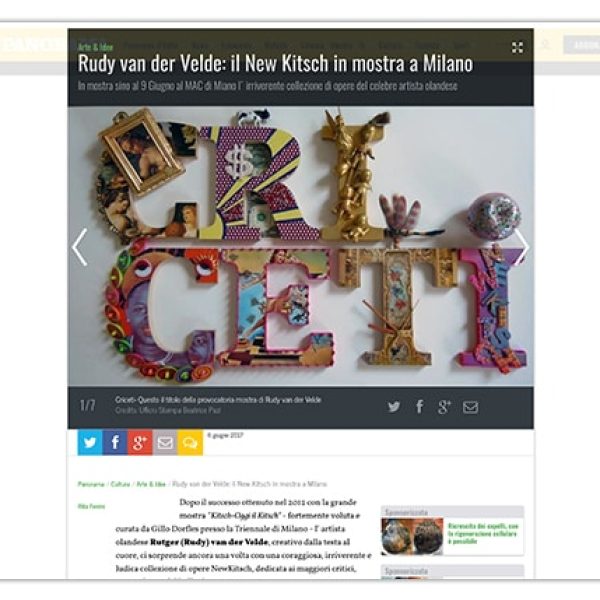The image size is (600, 600).
Task: Open Arte & Idee category label
Action: coord(96,47)
